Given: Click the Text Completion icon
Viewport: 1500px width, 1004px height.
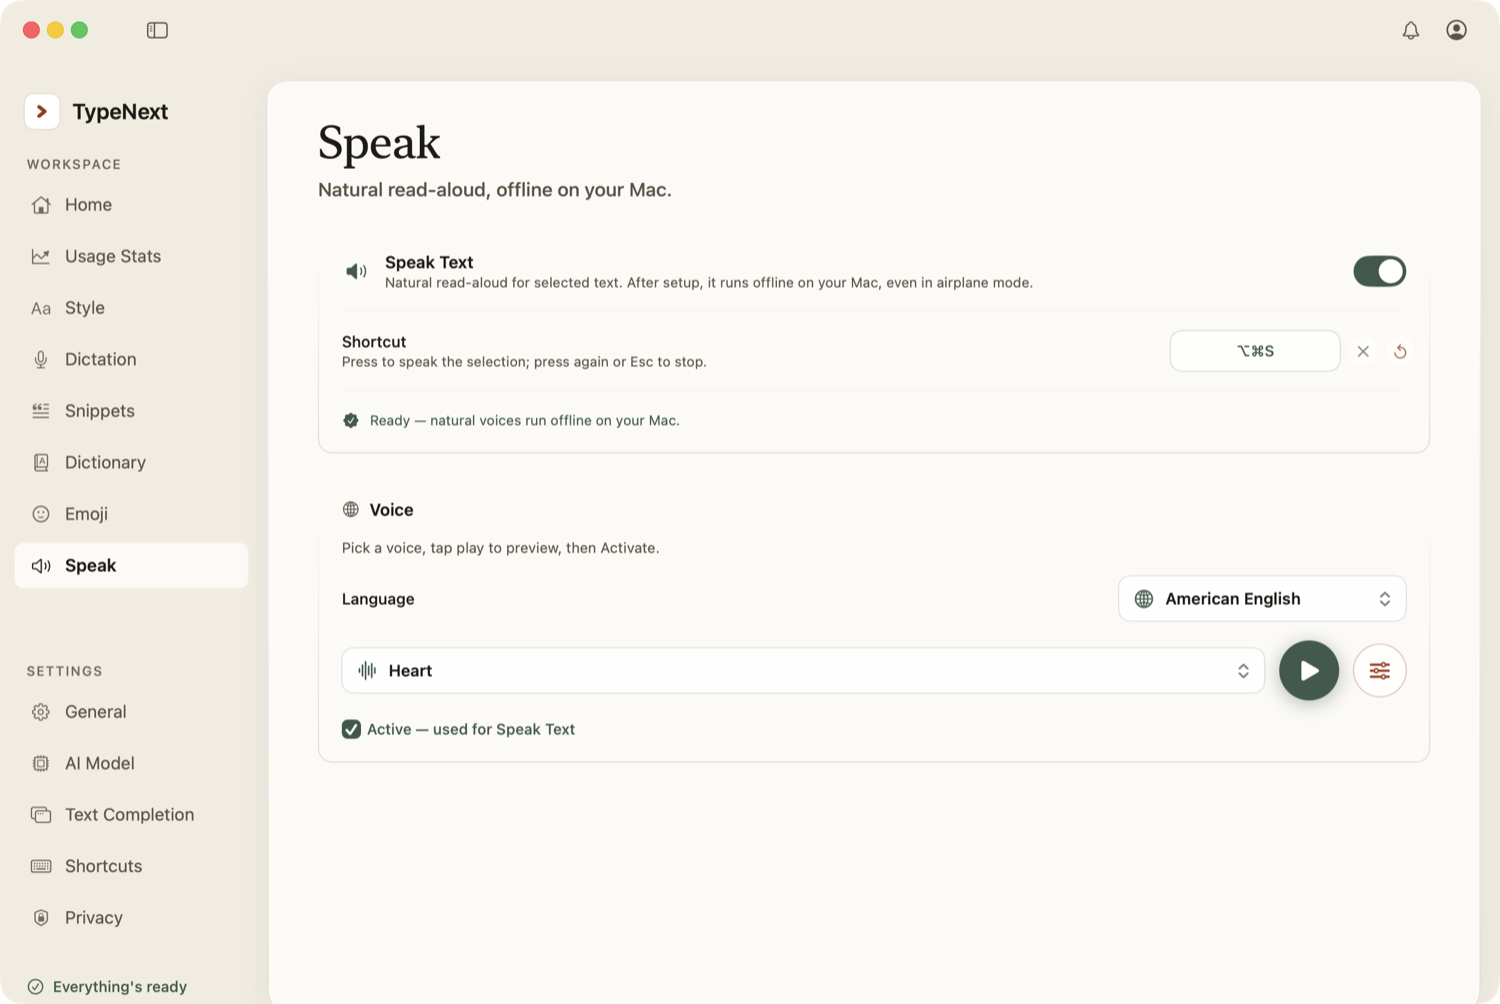Looking at the screenshot, I should tap(41, 815).
